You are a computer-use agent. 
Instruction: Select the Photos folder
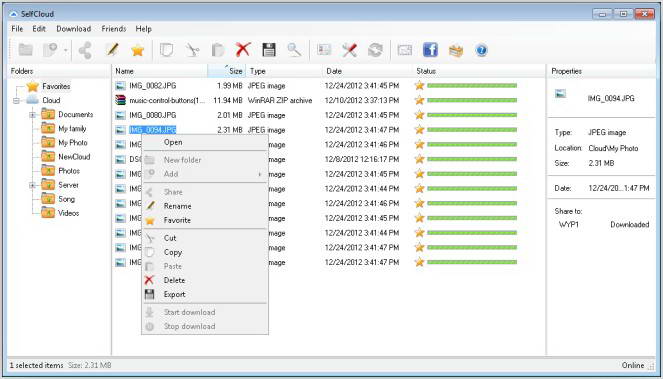coord(69,171)
